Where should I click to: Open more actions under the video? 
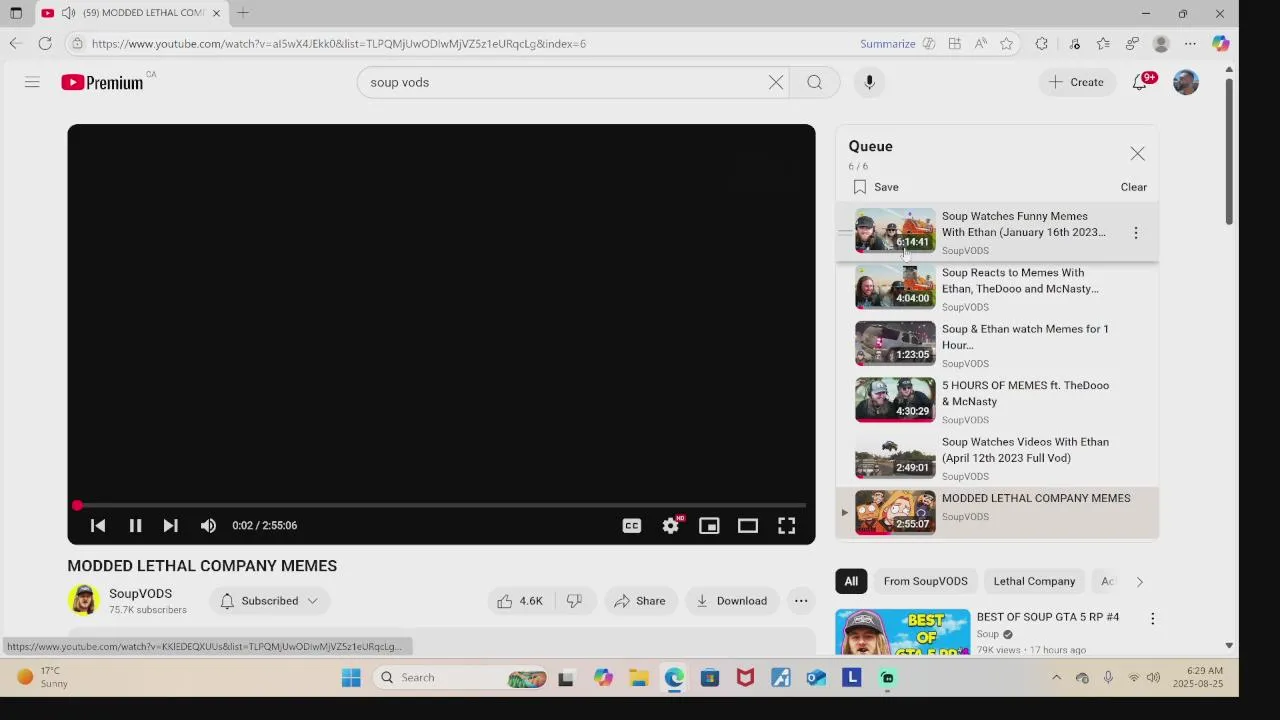(x=801, y=601)
